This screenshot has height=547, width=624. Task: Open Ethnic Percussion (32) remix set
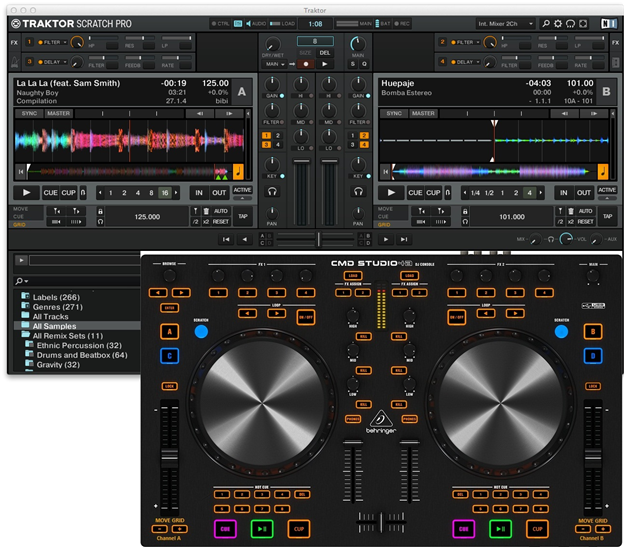[x=79, y=345]
